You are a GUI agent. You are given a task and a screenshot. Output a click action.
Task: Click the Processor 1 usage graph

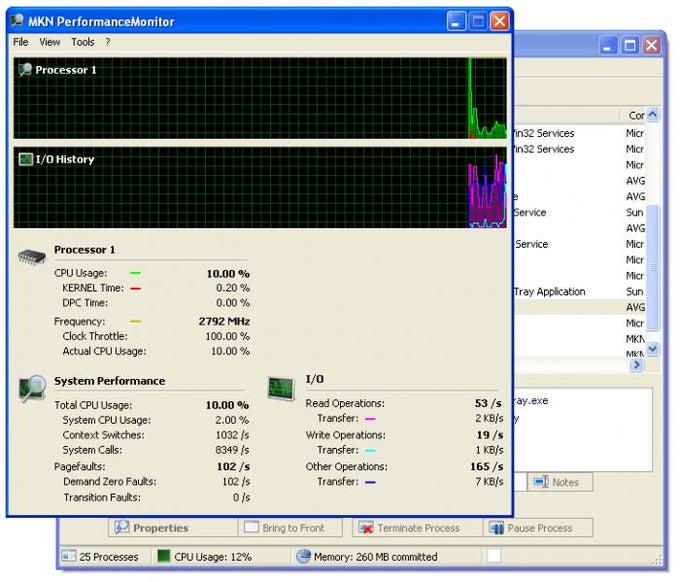click(x=260, y=98)
